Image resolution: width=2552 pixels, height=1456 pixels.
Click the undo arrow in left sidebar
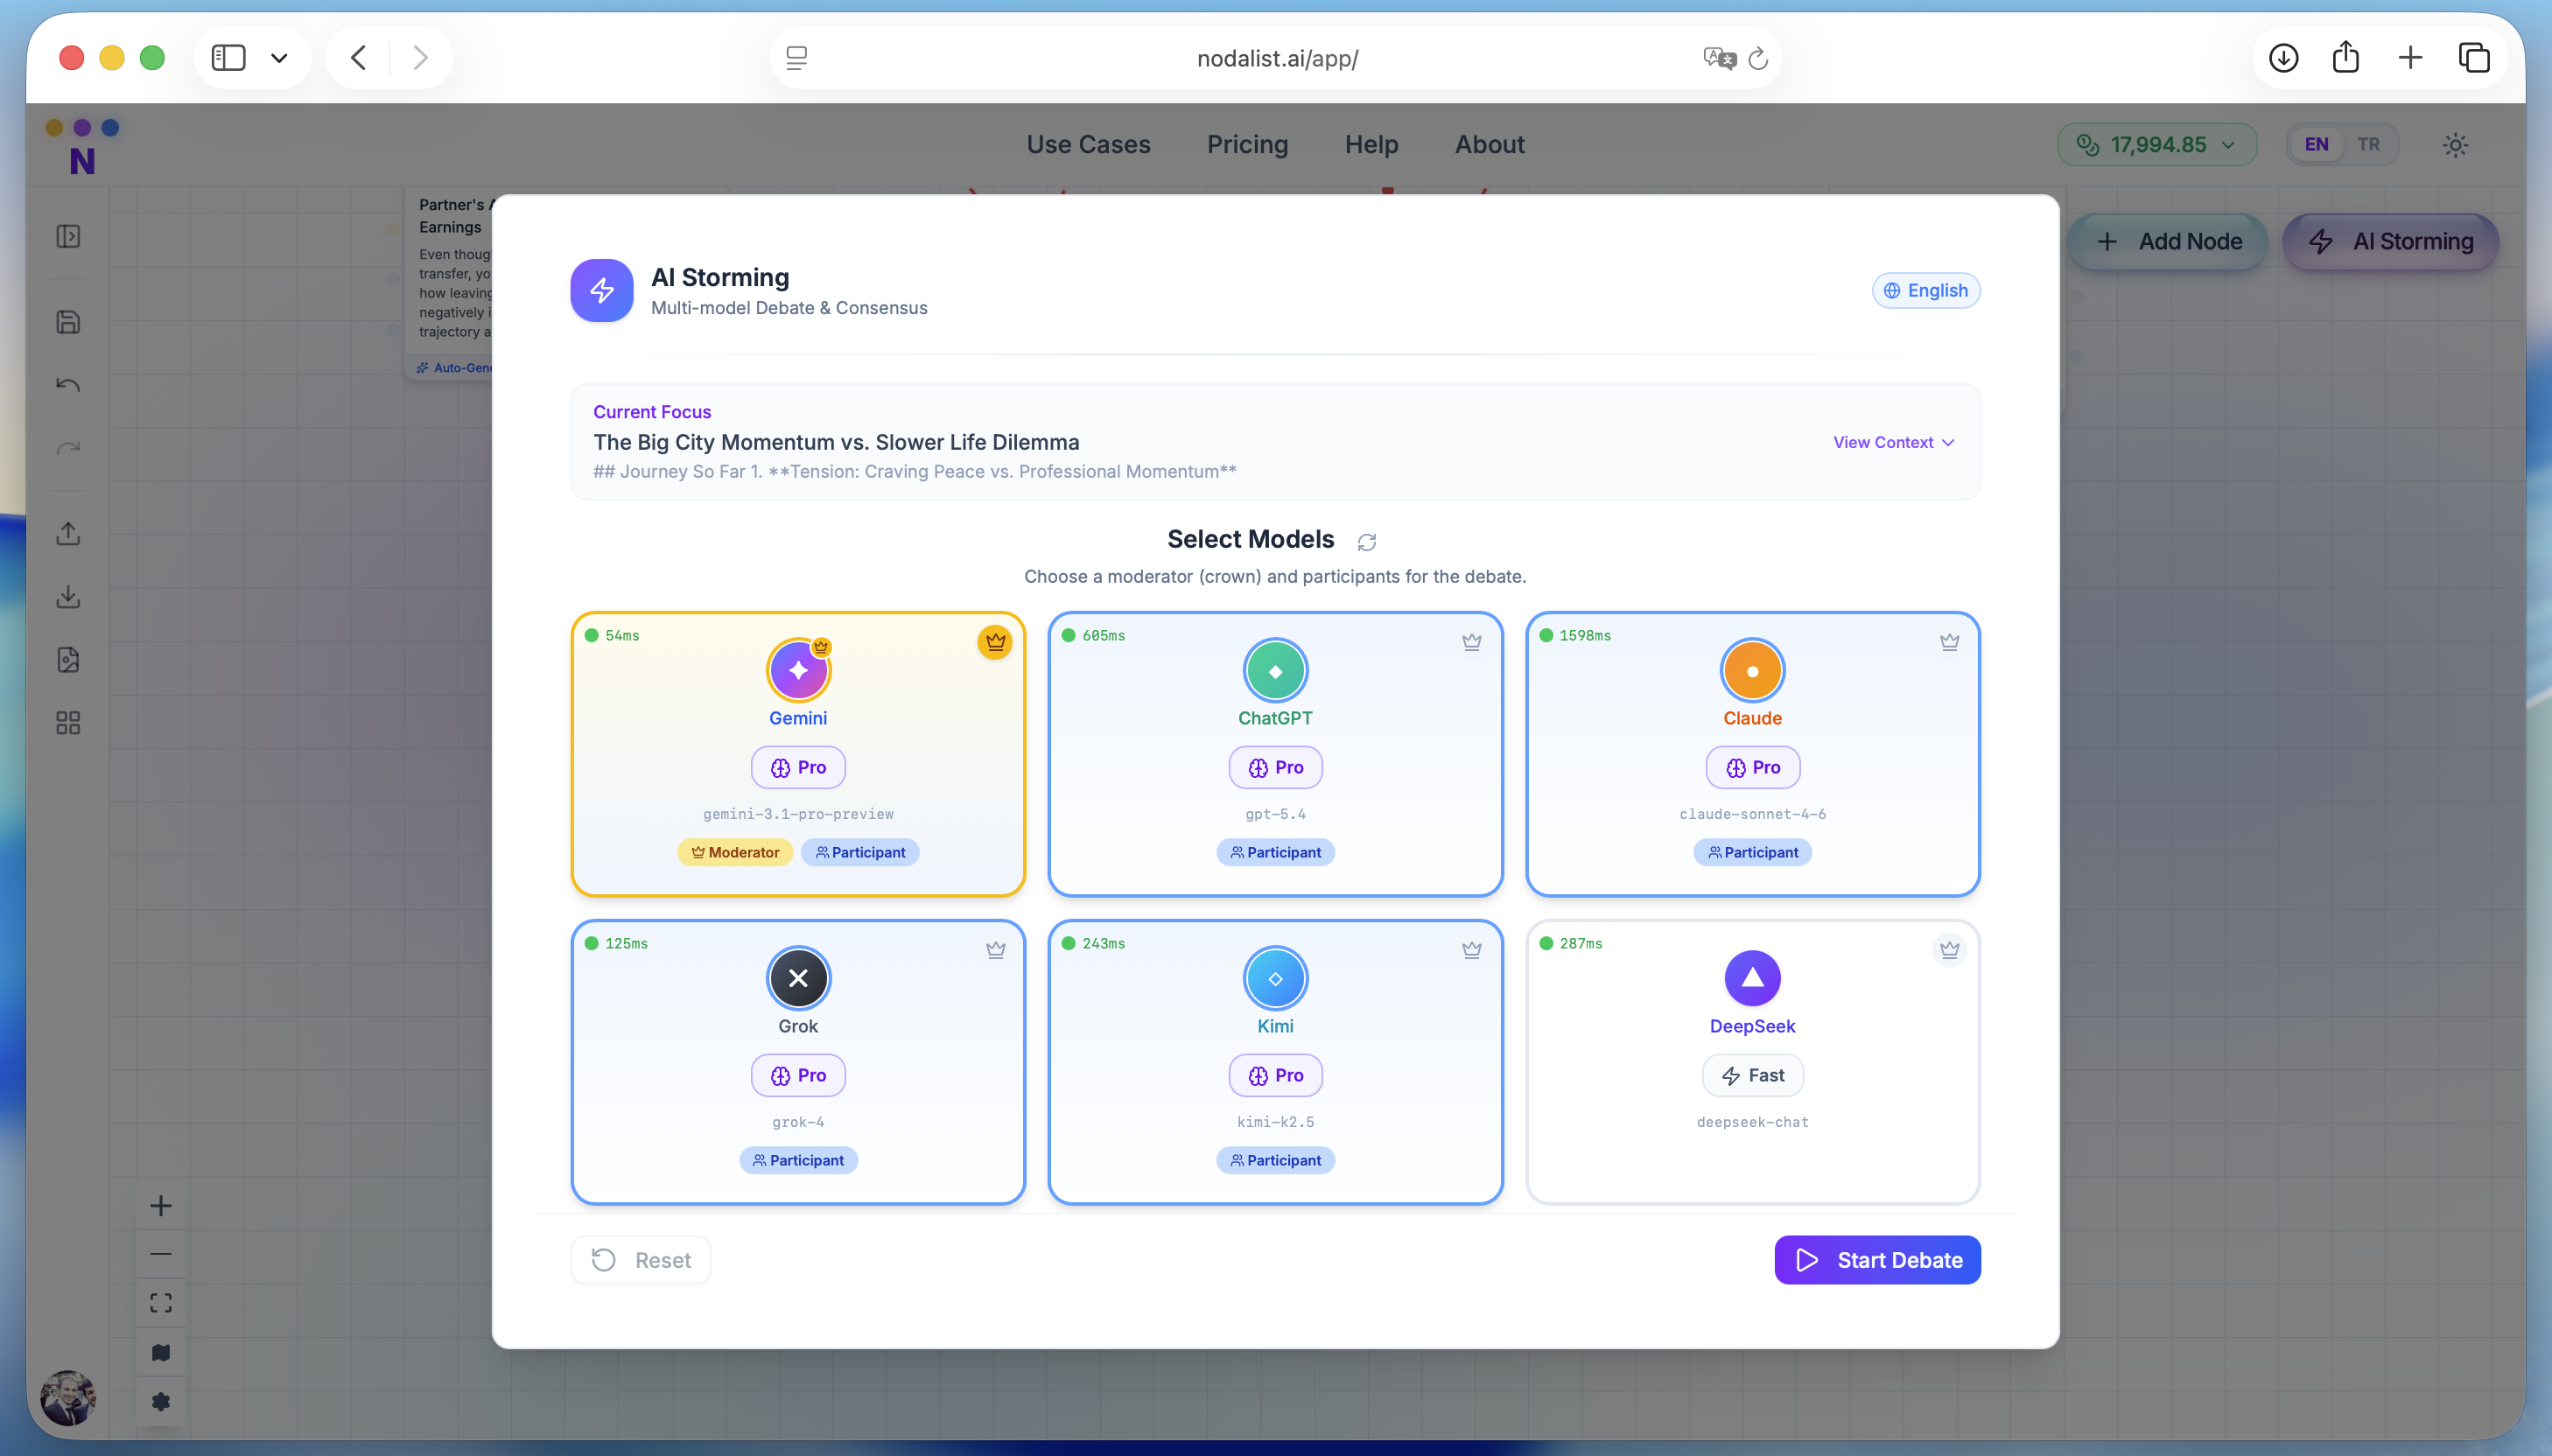click(x=68, y=385)
